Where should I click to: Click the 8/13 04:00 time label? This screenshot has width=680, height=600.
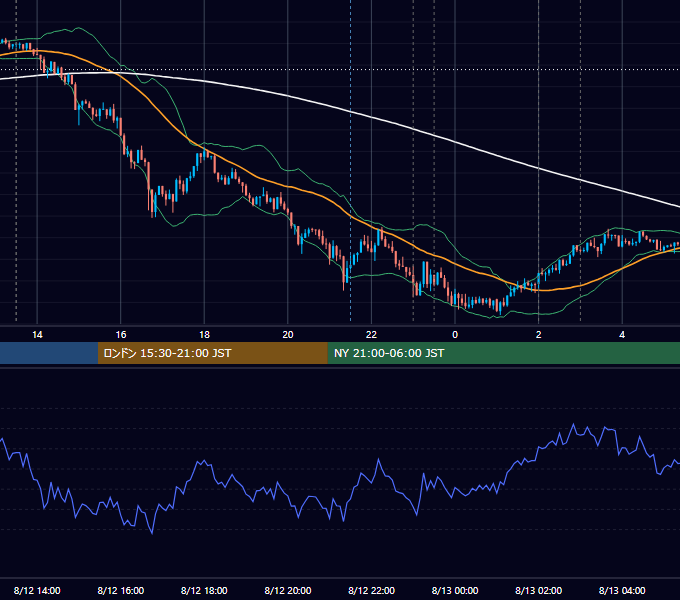(x=622, y=590)
